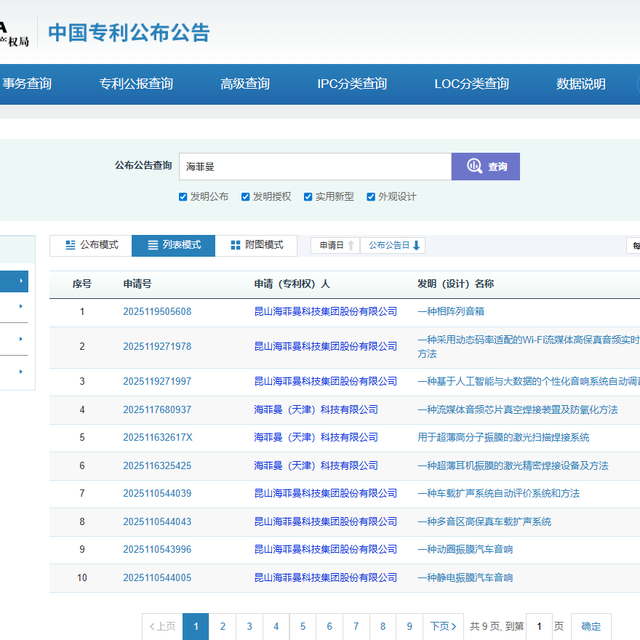Click the 查询 search button
The image size is (640, 640).
pos(485,167)
